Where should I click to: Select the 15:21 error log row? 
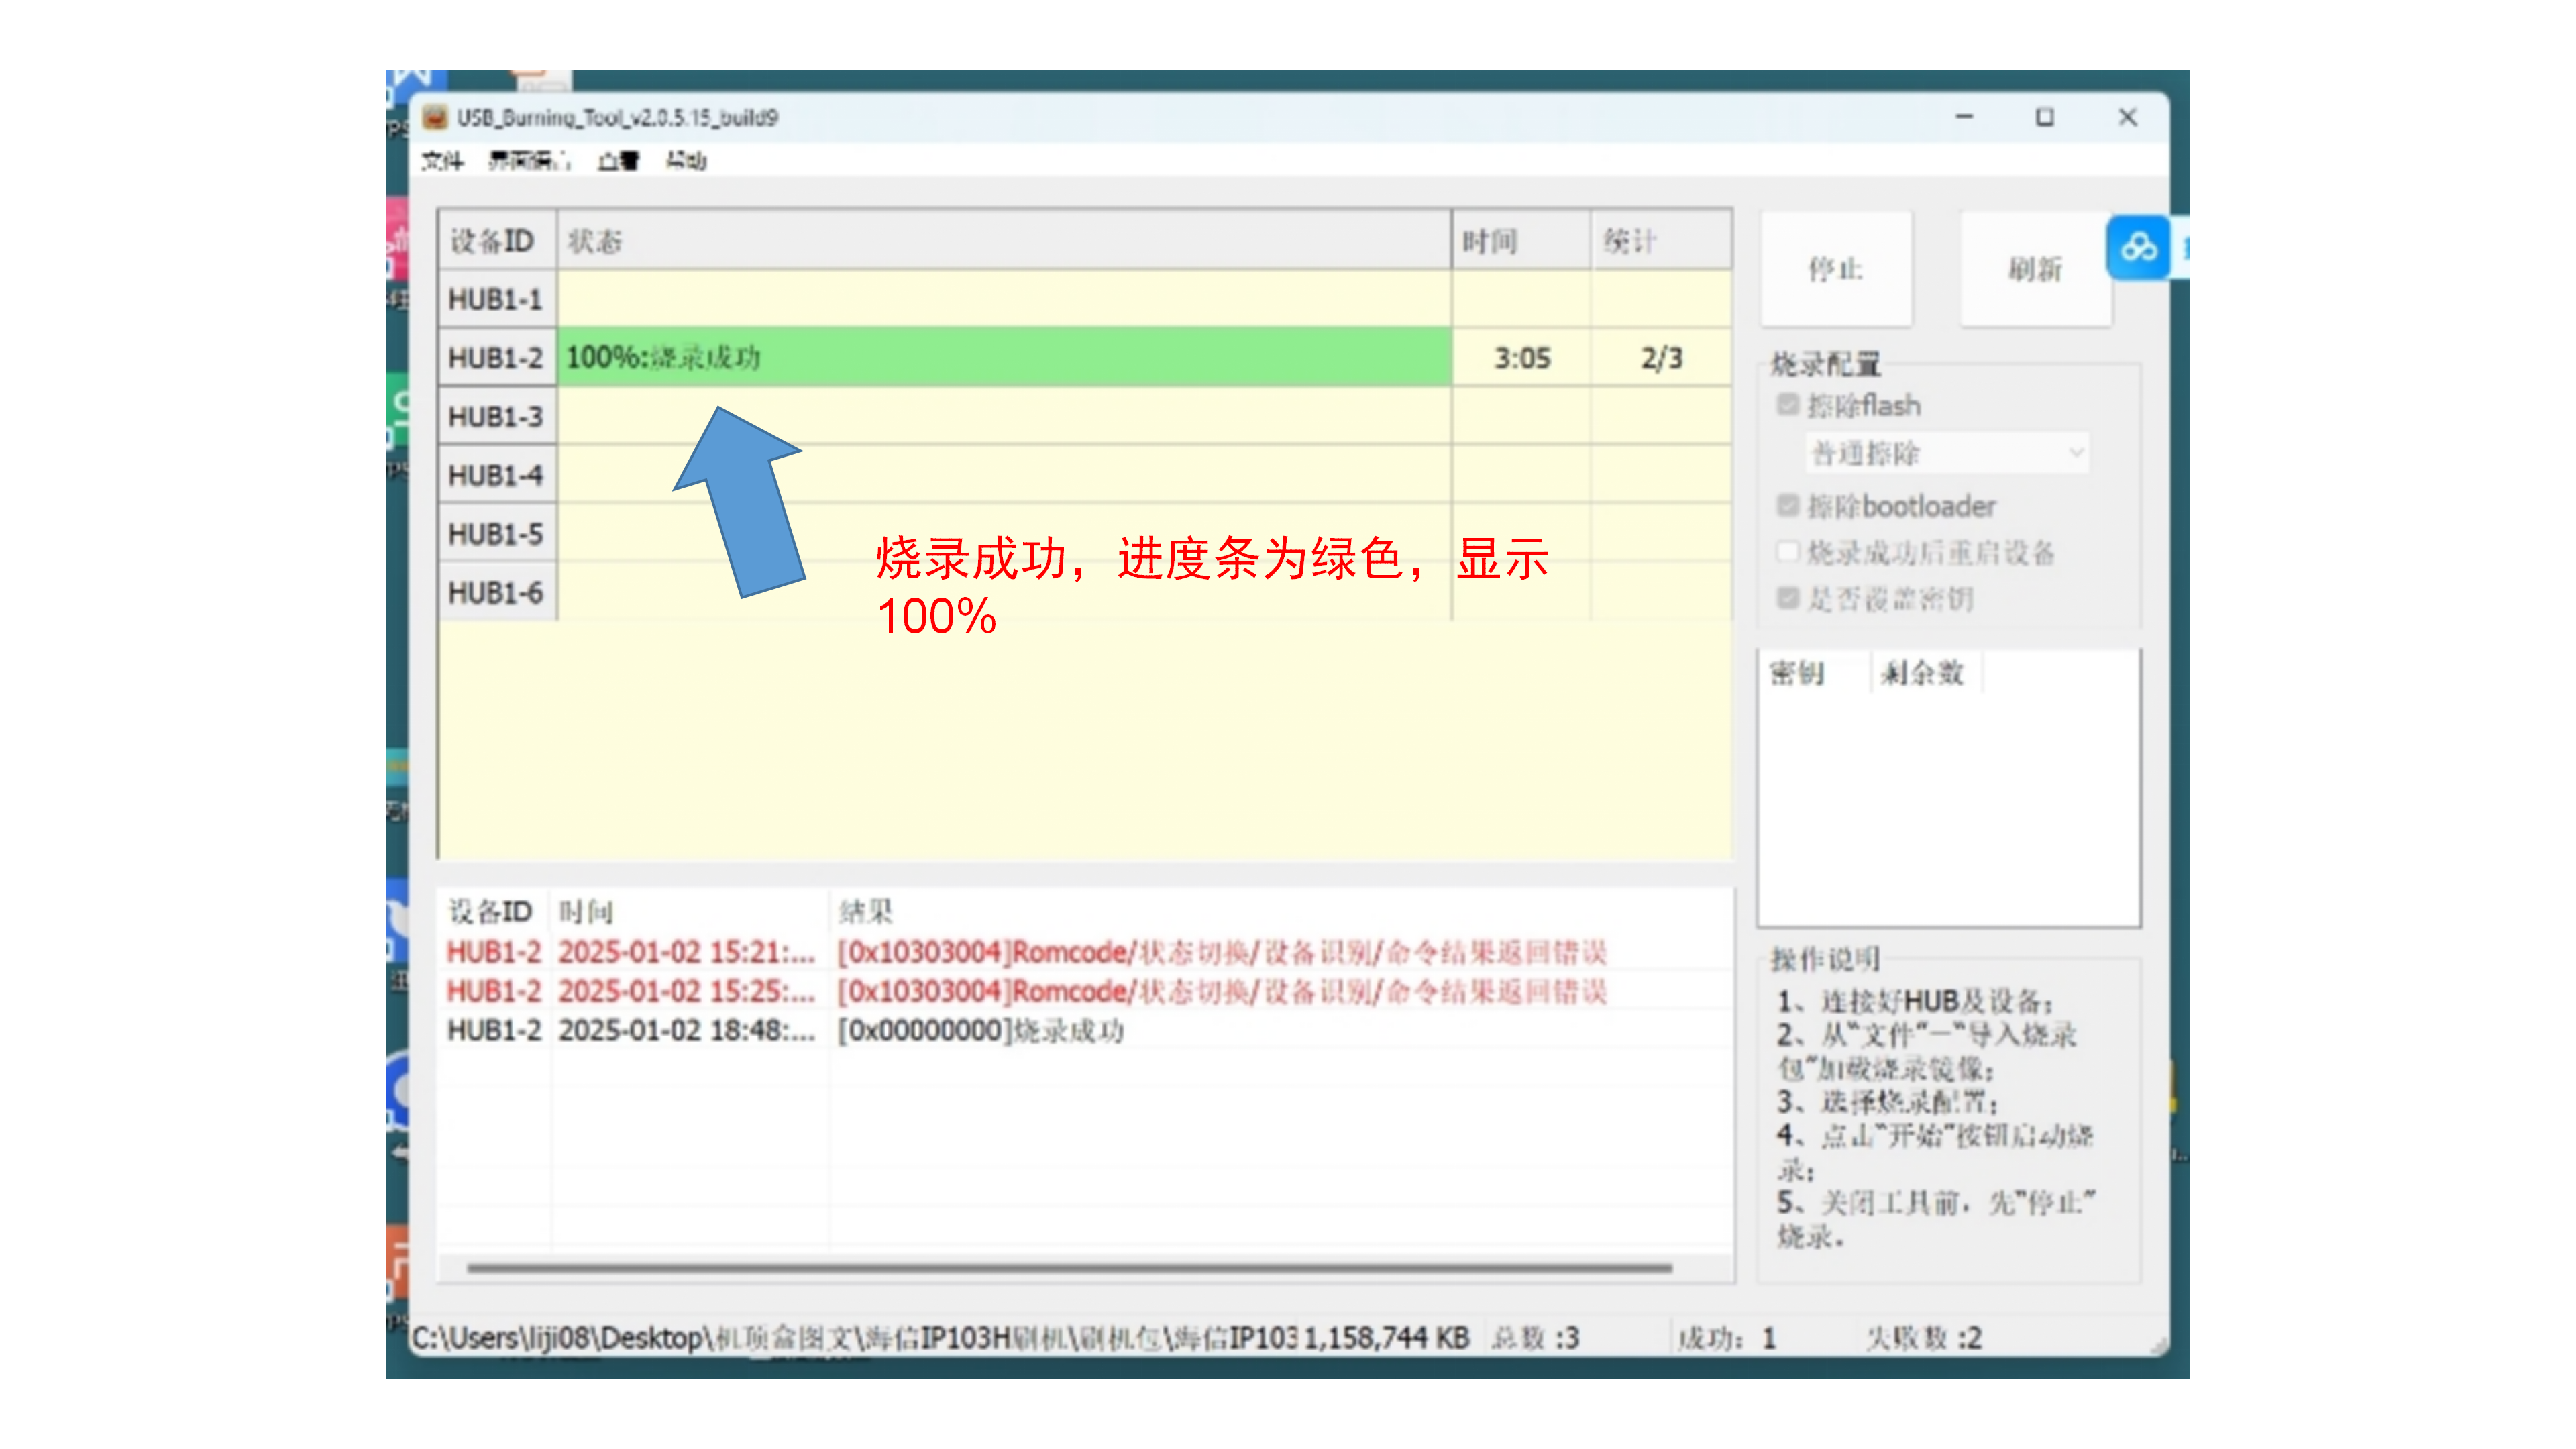(1085, 952)
